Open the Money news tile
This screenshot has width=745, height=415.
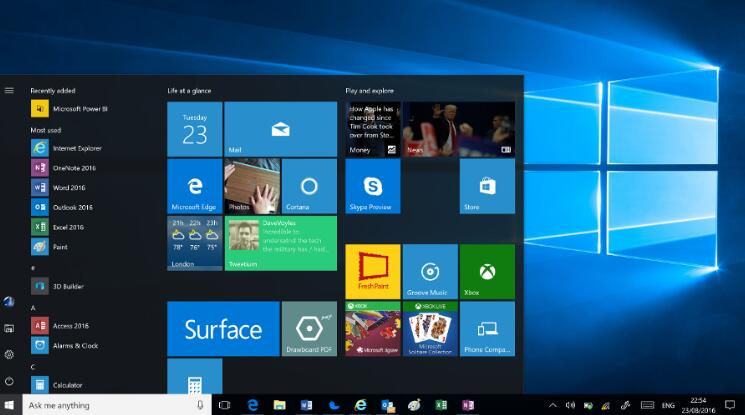(373, 129)
